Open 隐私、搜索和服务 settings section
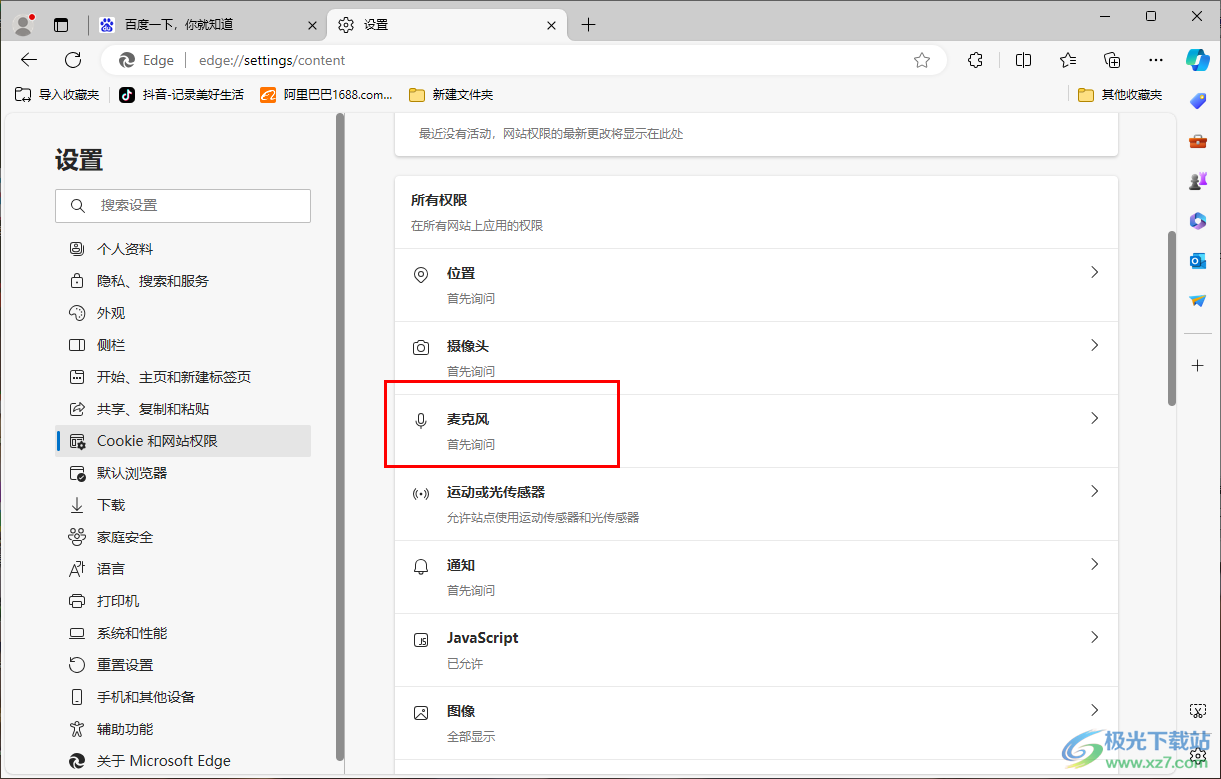This screenshot has height=779, width=1221. [x=183, y=281]
